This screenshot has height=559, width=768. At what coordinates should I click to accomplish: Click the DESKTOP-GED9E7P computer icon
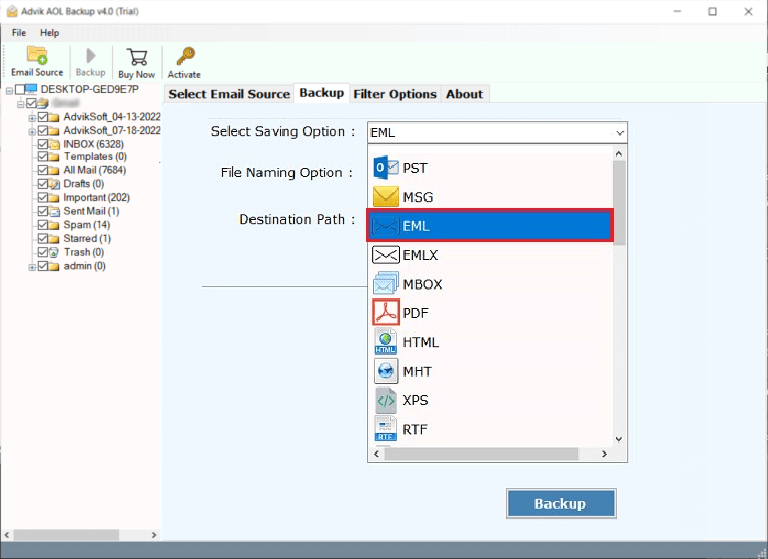(31, 89)
